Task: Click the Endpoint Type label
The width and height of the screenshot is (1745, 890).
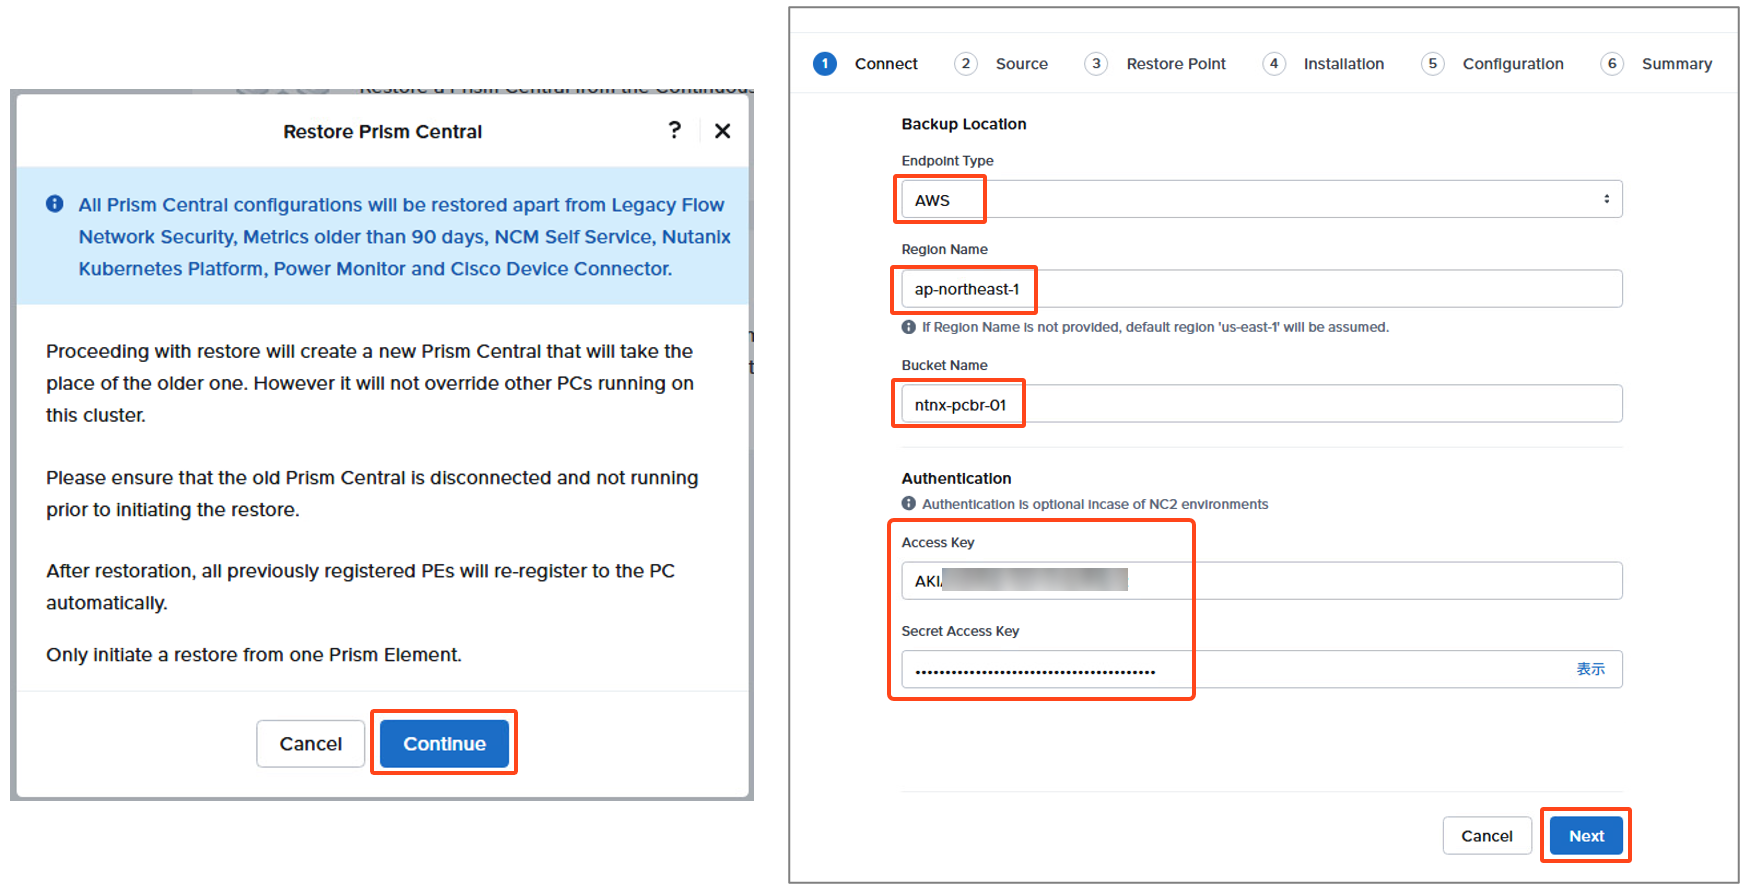Action: pos(947,161)
